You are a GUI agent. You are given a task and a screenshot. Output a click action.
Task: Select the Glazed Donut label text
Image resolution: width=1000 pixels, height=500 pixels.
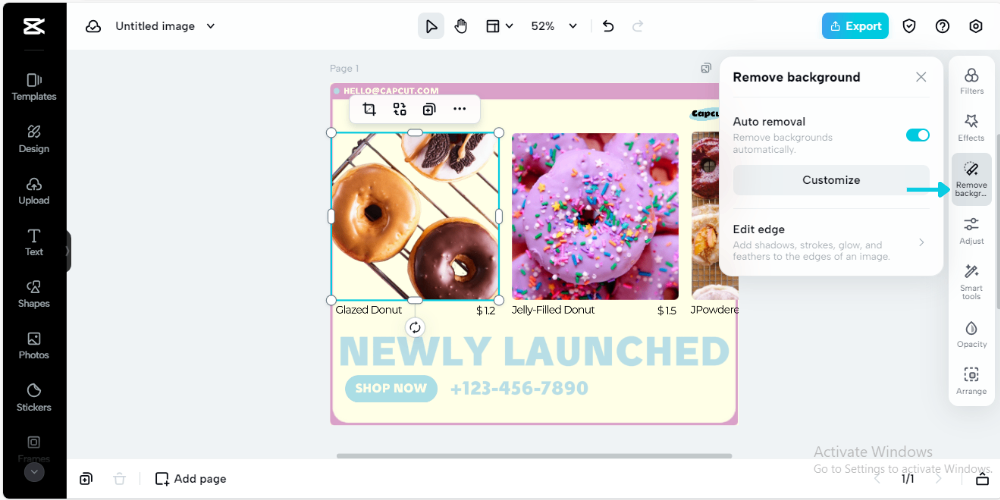click(x=369, y=310)
